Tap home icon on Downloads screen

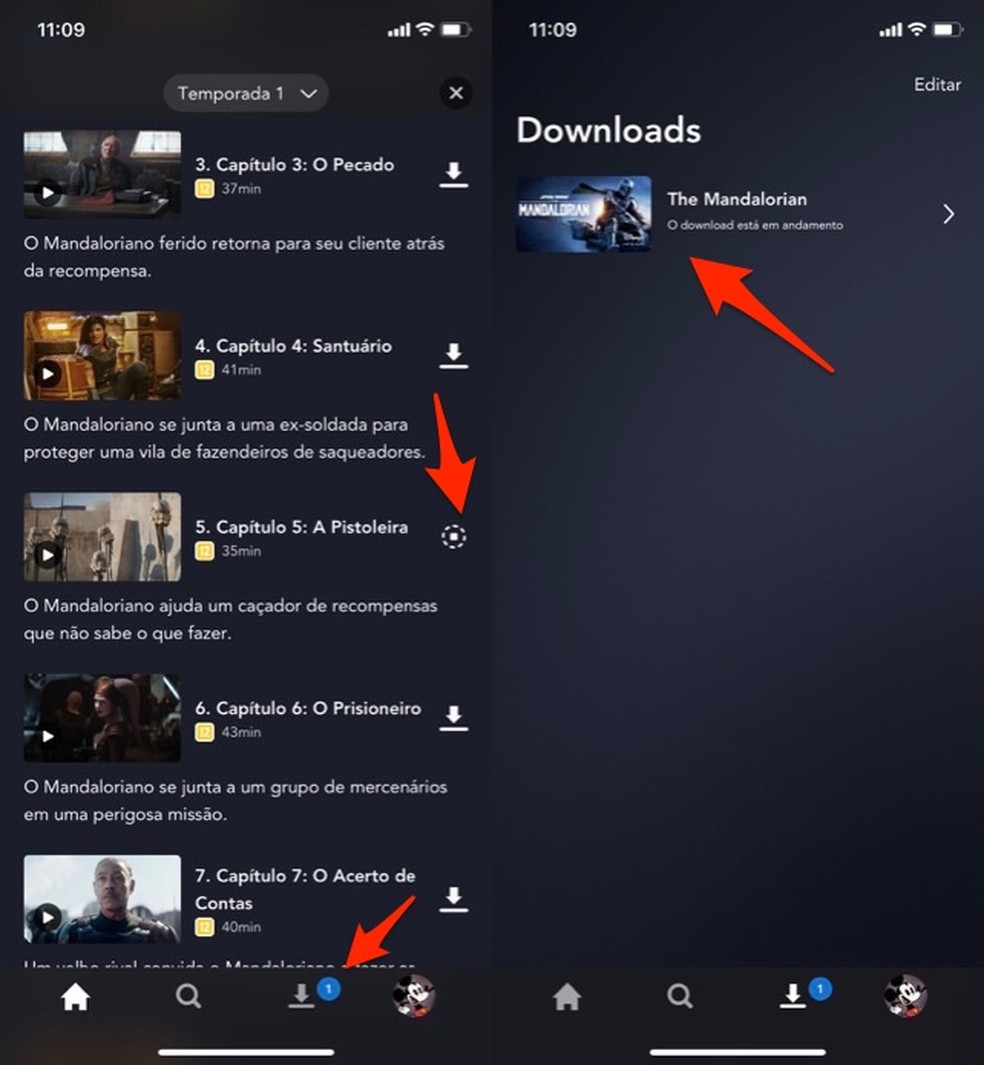(567, 995)
